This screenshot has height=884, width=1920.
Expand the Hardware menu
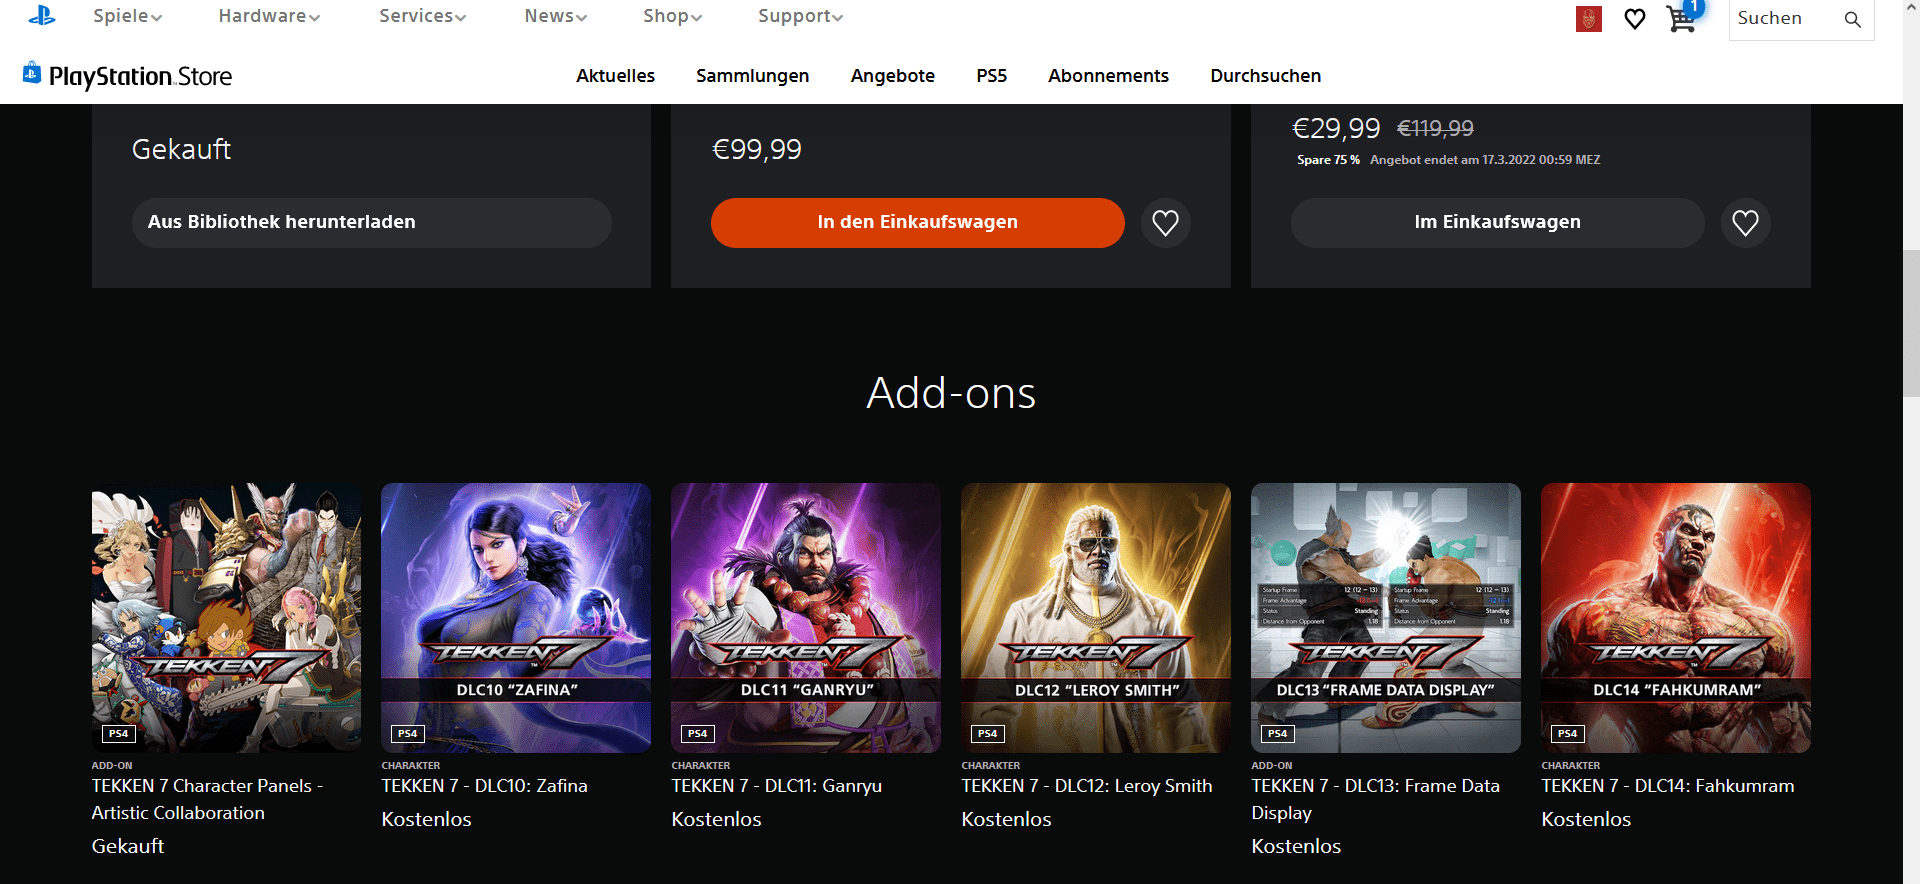269,16
